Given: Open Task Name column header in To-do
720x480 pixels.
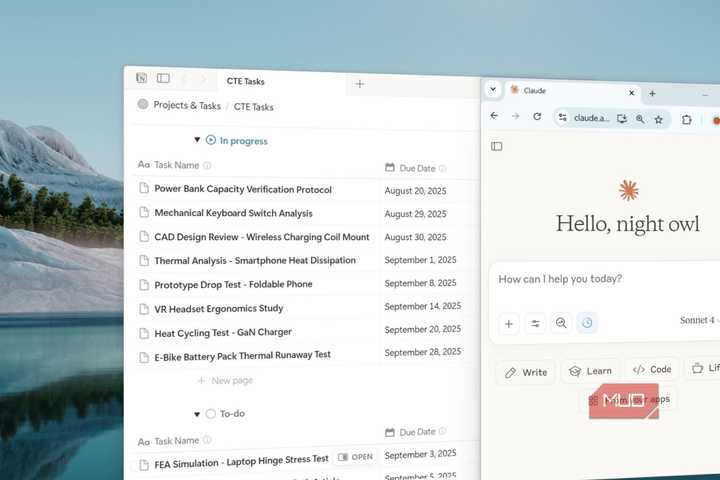Looking at the screenshot, I should click(176, 441).
